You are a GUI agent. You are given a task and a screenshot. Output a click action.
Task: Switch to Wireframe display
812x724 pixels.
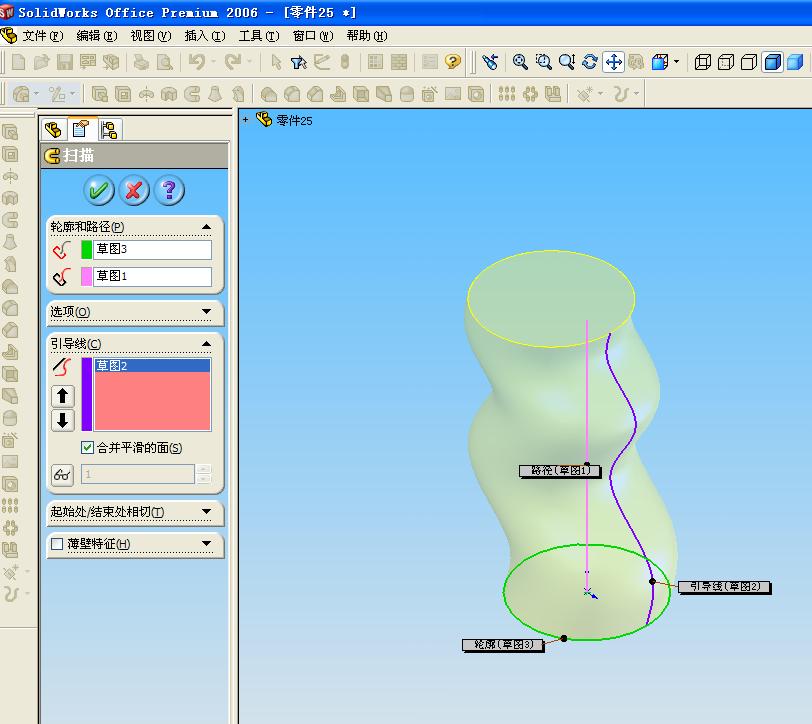click(703, 62)
